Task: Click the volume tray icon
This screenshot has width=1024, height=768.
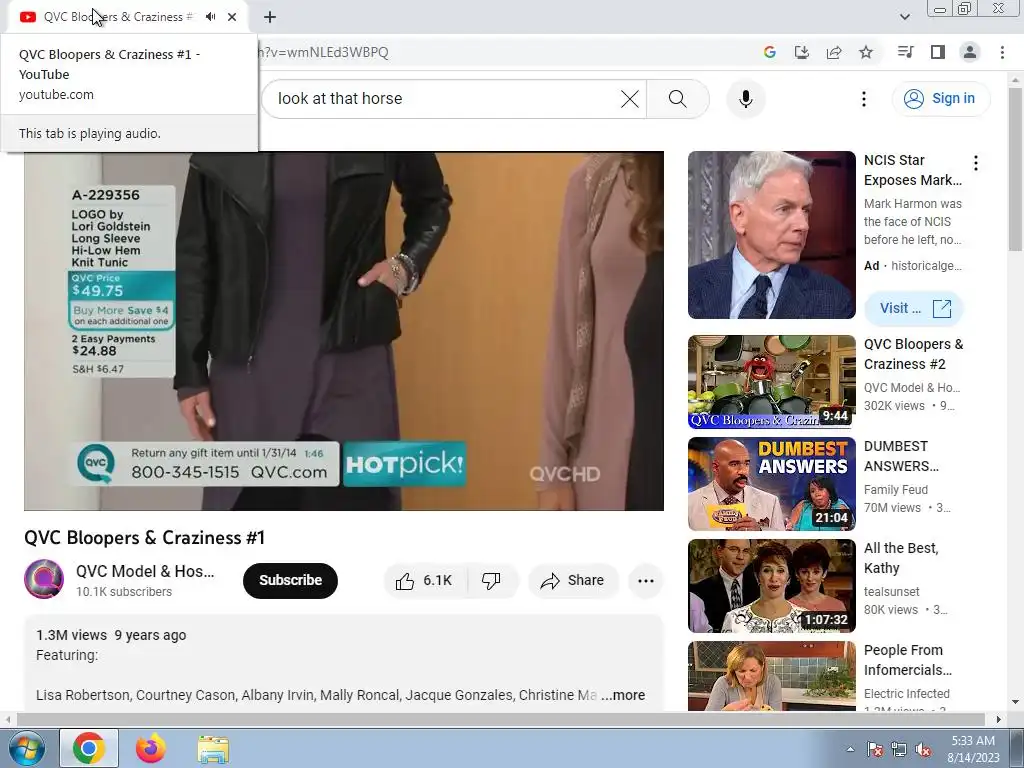Action: (x=923, y=749)
